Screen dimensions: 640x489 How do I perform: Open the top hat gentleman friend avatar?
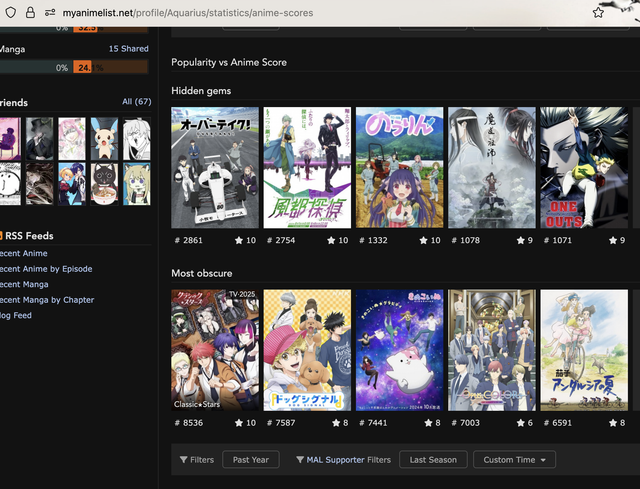coord(40,138)
